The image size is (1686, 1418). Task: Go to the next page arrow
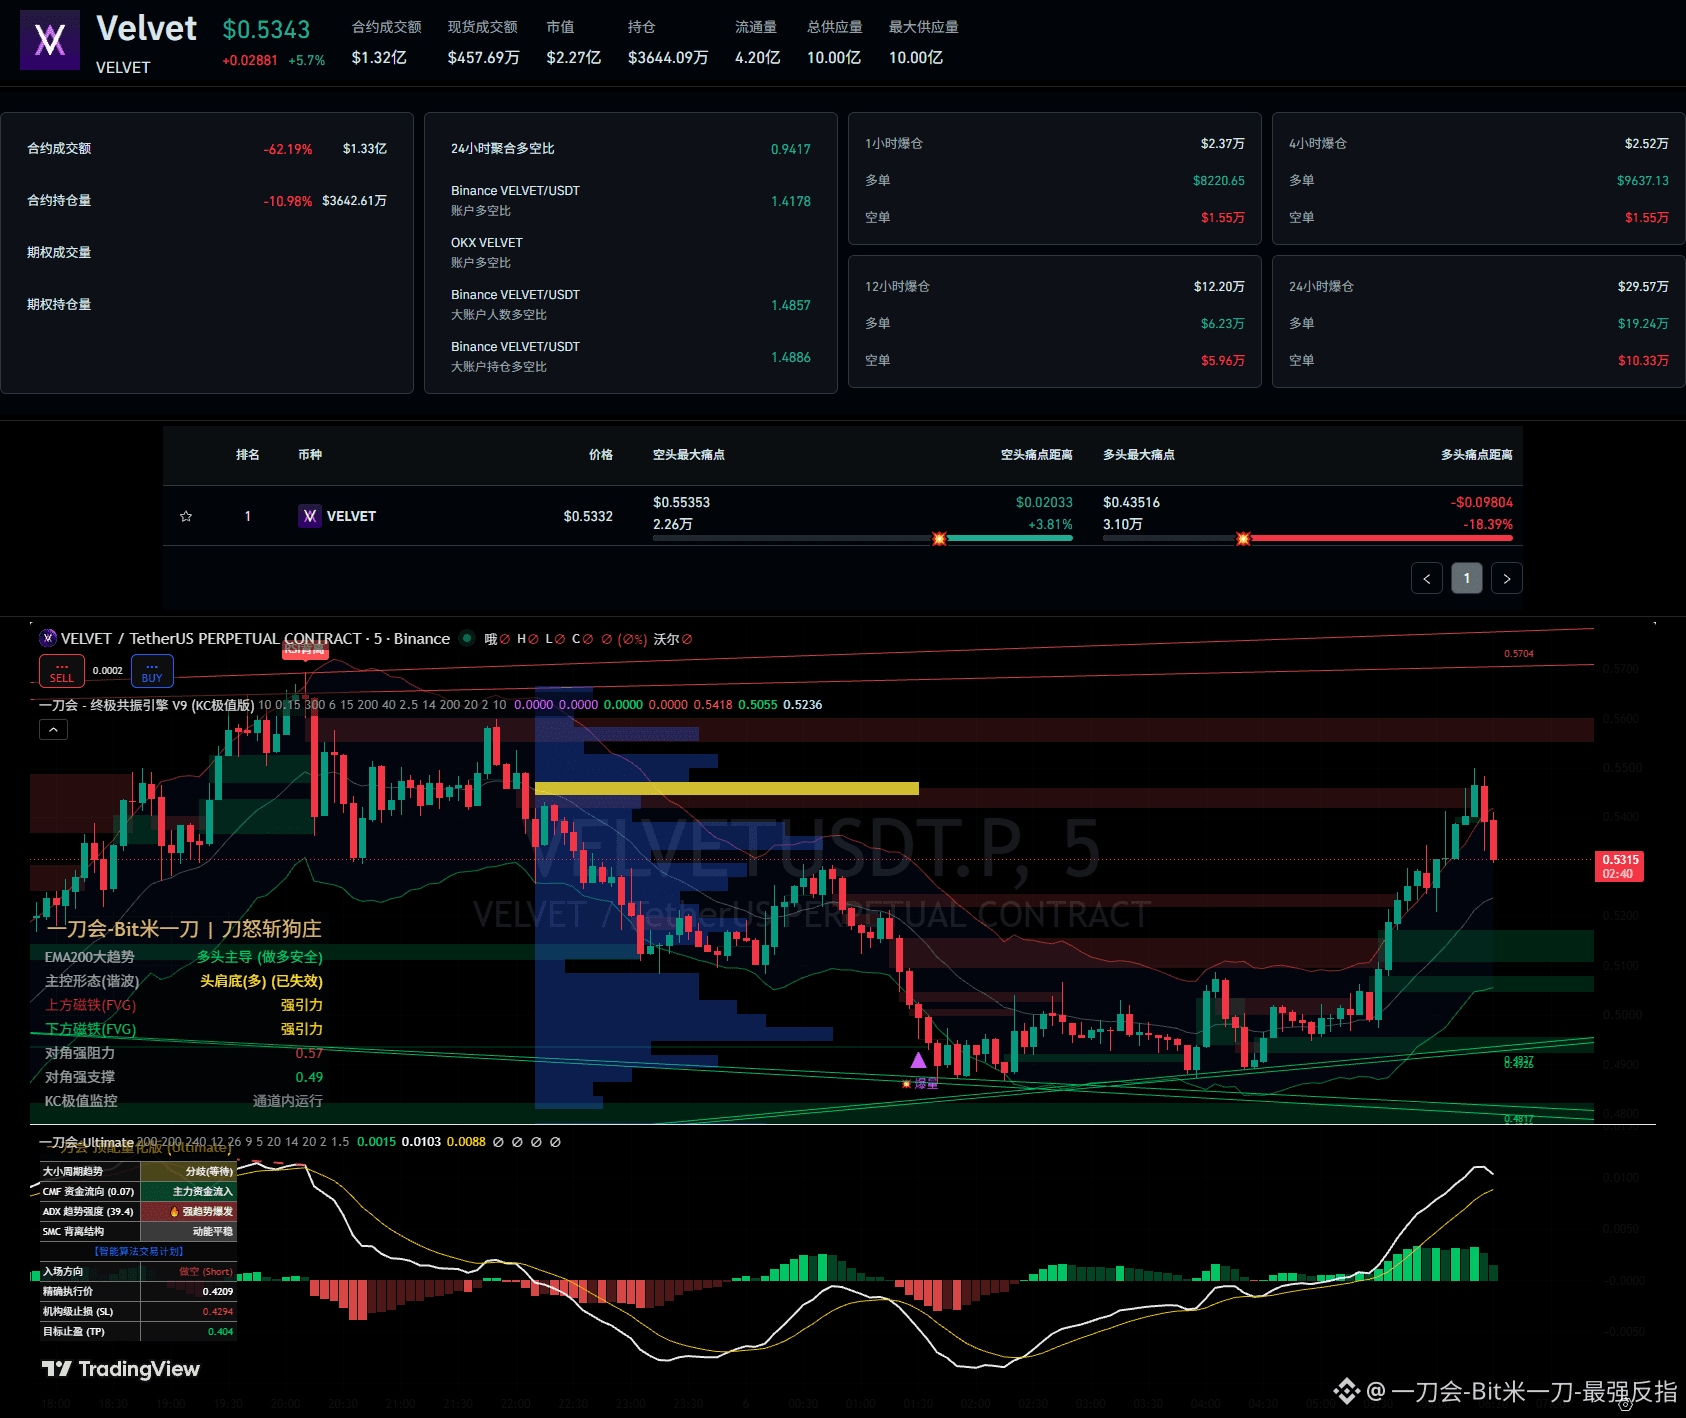[x=1507, y=578]
